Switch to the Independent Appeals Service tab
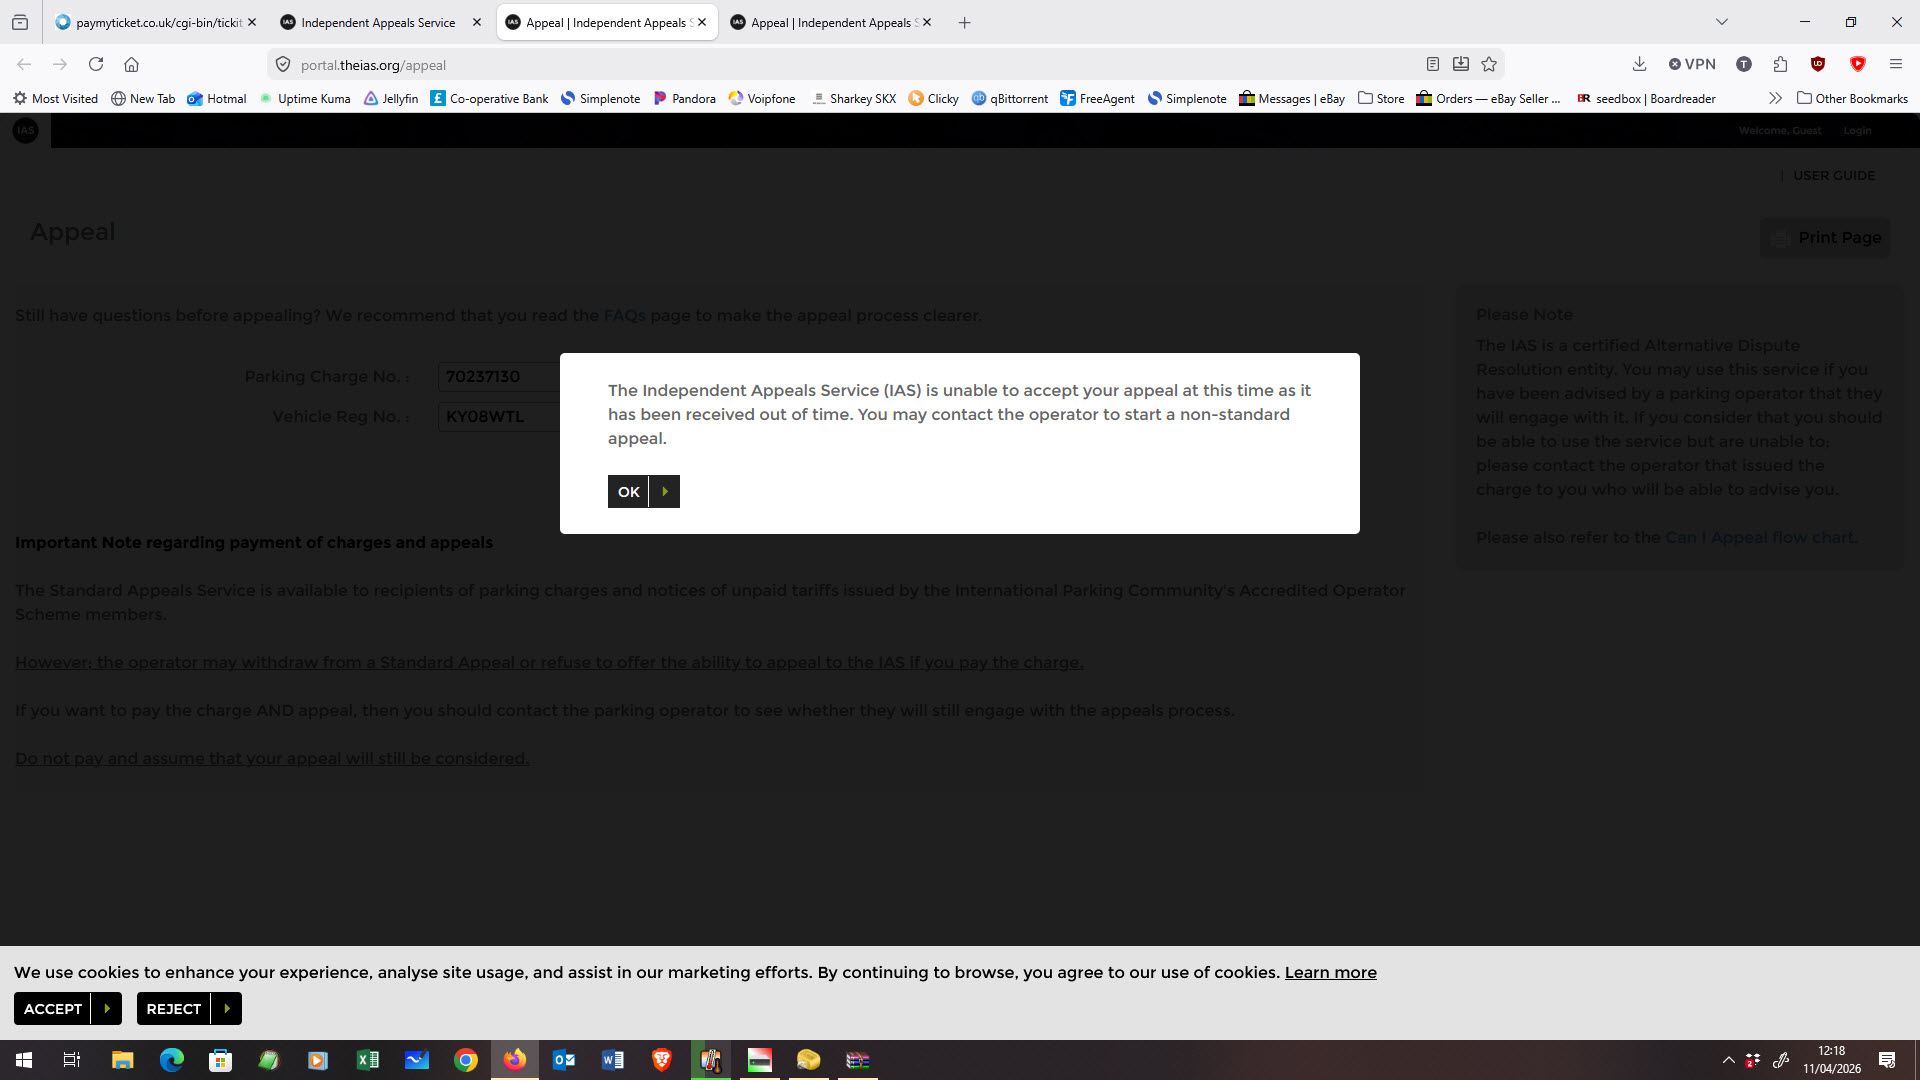1920x1080 pixels. 378,22
